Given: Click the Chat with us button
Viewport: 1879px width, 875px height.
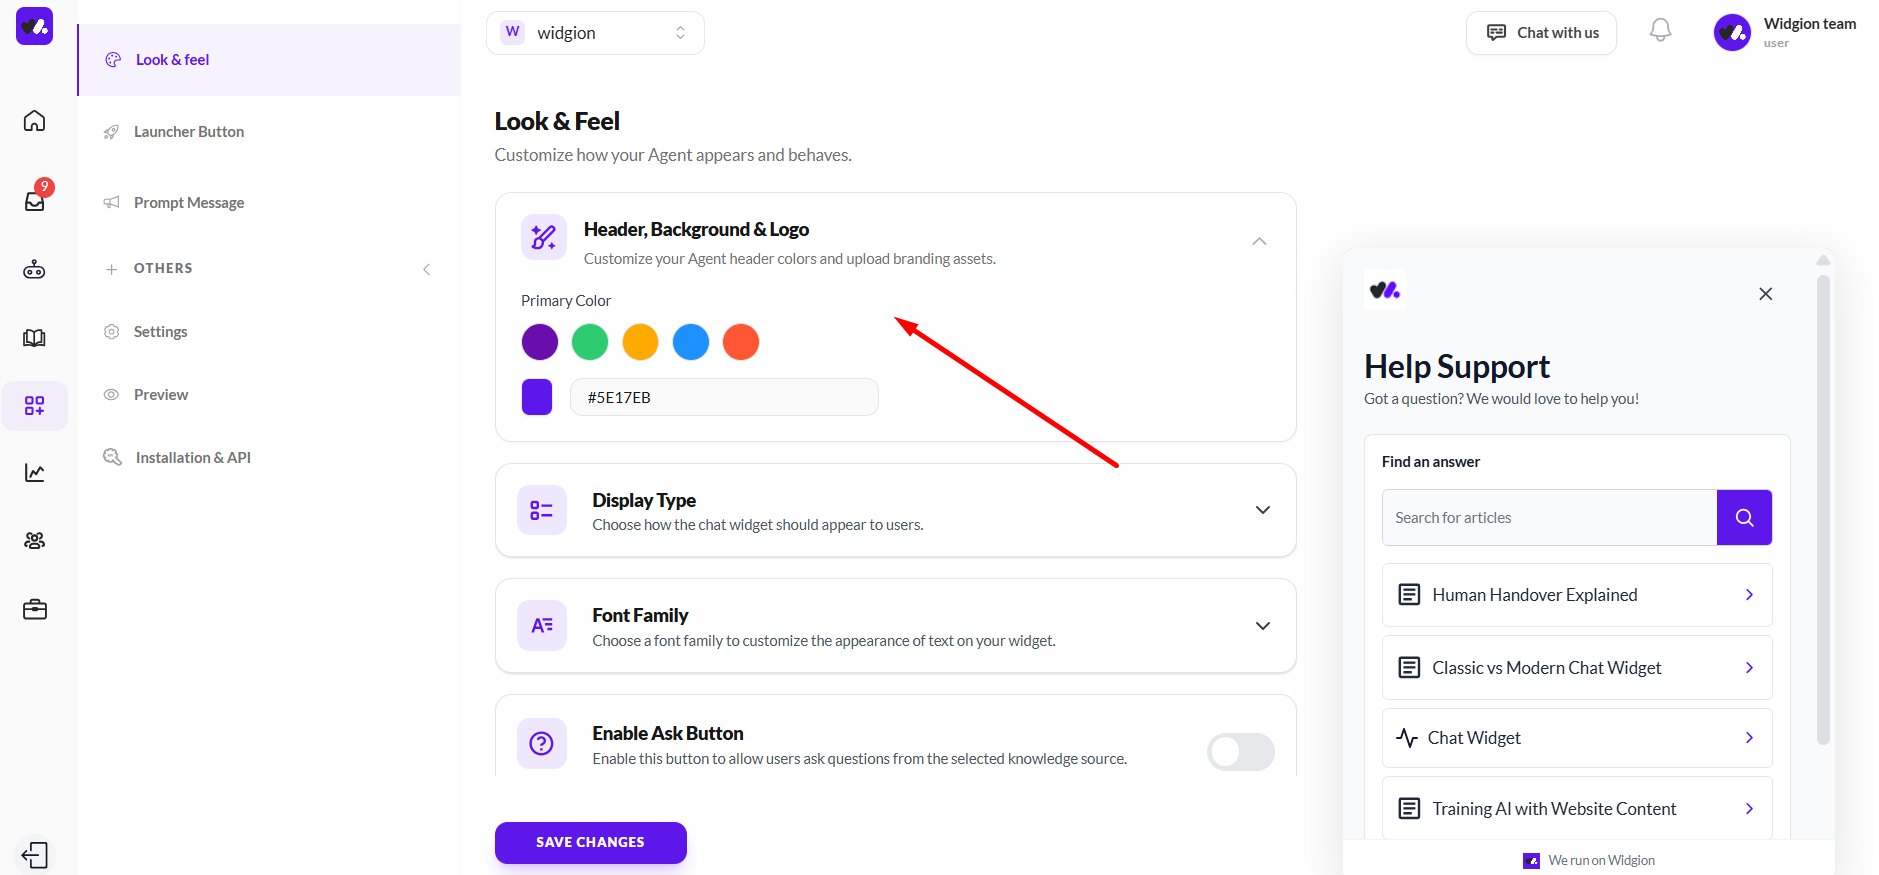Looking at the screenshot, I should pos(1541,33).
